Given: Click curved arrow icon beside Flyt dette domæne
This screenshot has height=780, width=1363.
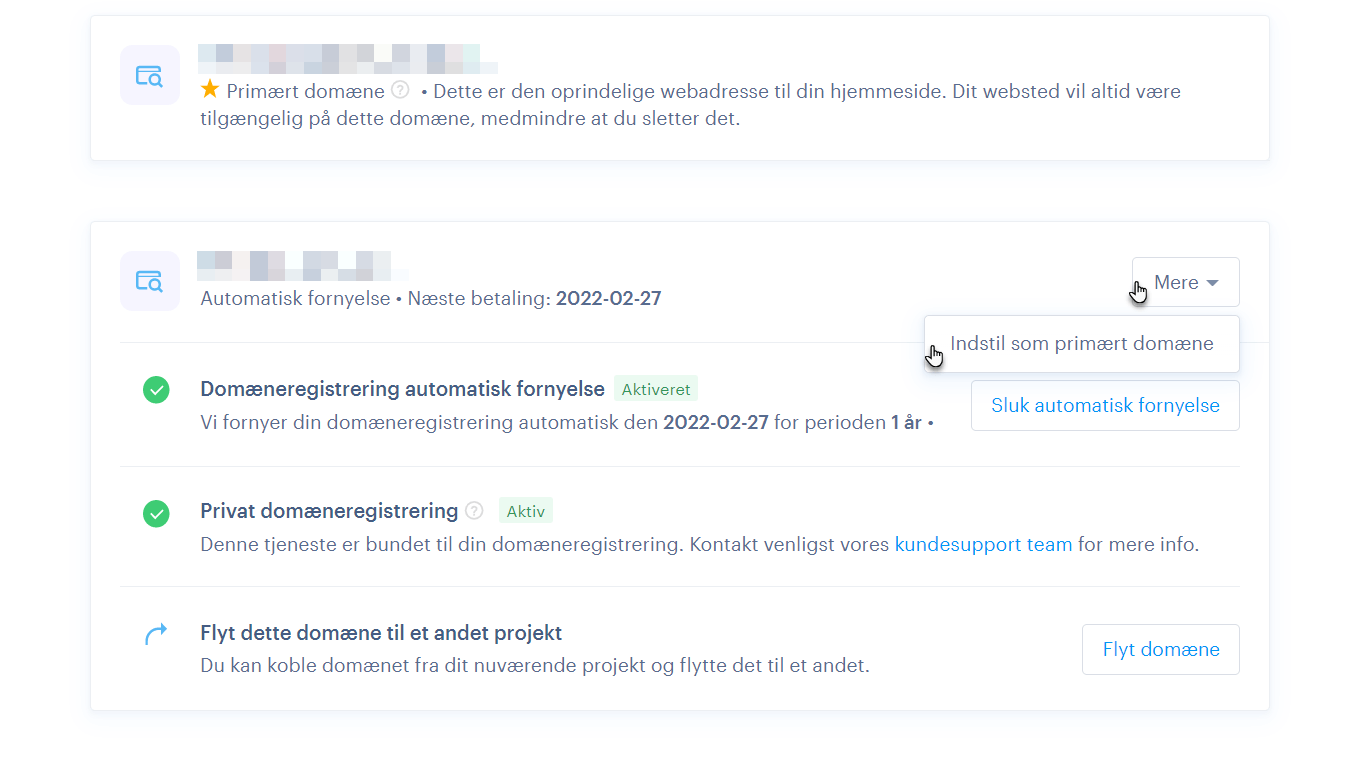Looking at the screenshot, I should [156, 634].
